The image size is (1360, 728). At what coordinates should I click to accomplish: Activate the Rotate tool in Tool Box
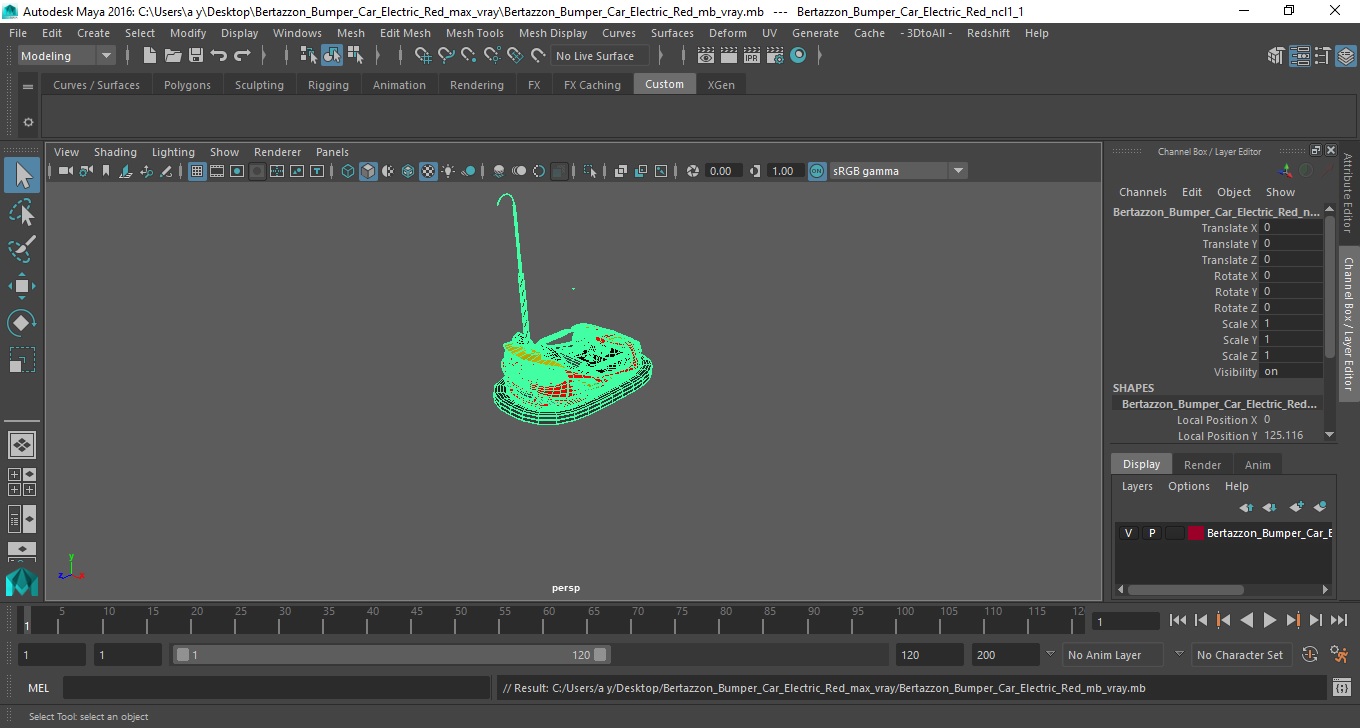click(22, 323)
